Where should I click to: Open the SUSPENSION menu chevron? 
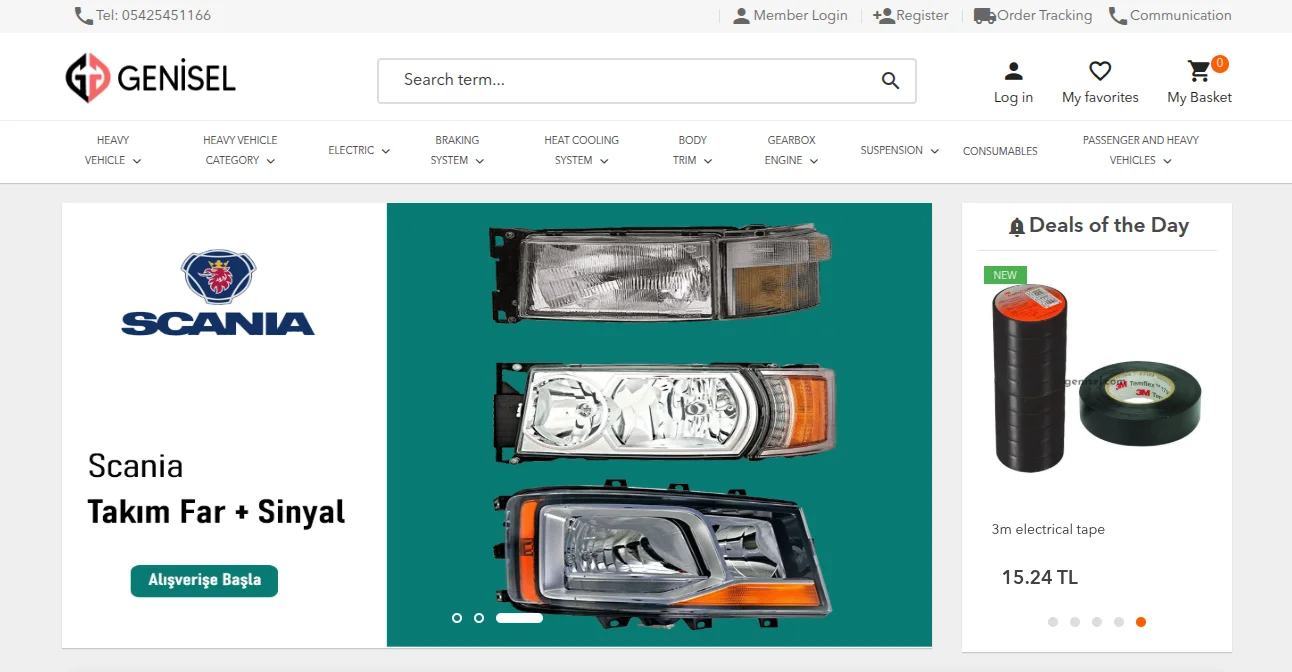[x=934, y=150]
